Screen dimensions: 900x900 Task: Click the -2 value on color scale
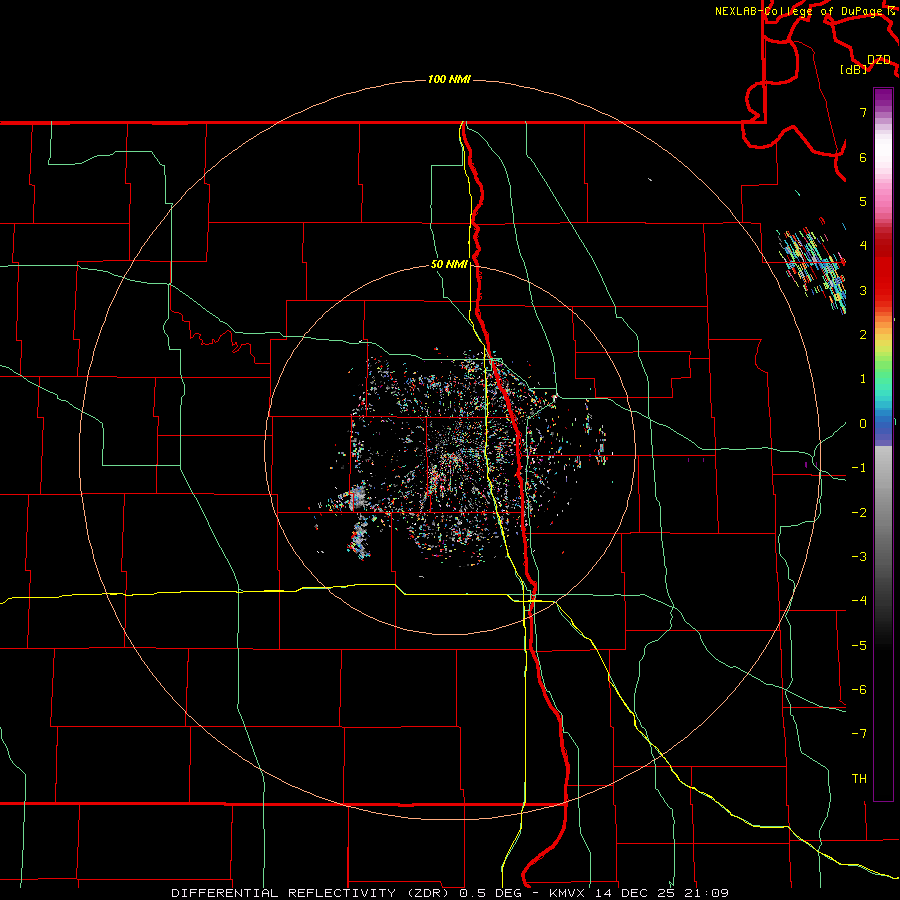click(859, 513)
